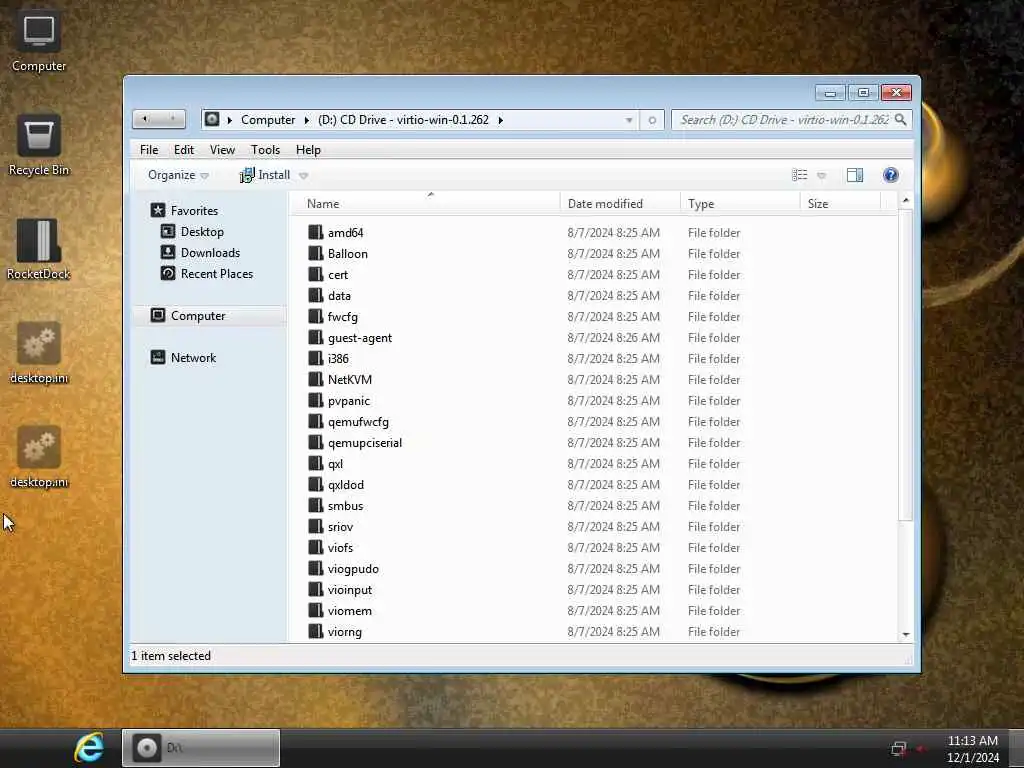Click the NetKVM folder icon

tap(316, 379)
